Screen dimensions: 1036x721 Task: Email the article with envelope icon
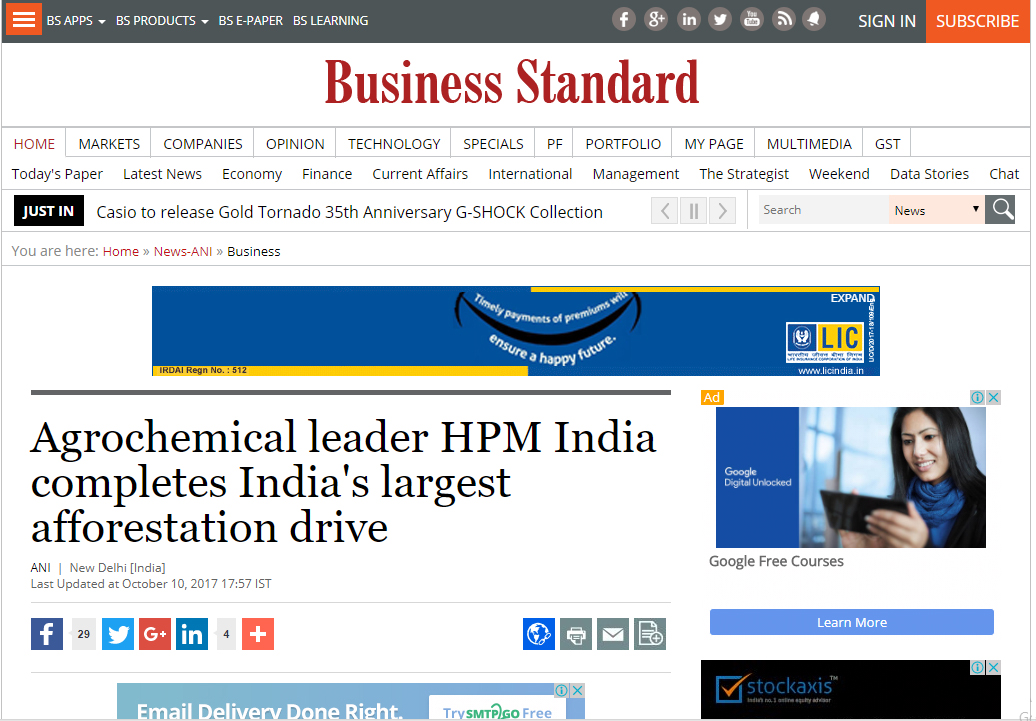tap(613, 634)
